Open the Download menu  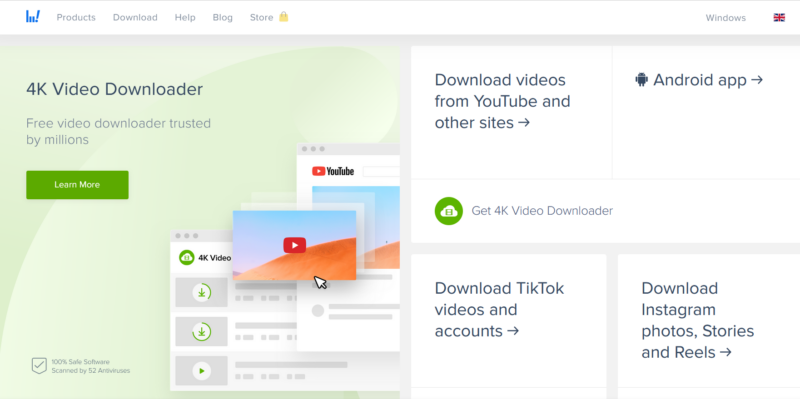[x=135, y=17]
